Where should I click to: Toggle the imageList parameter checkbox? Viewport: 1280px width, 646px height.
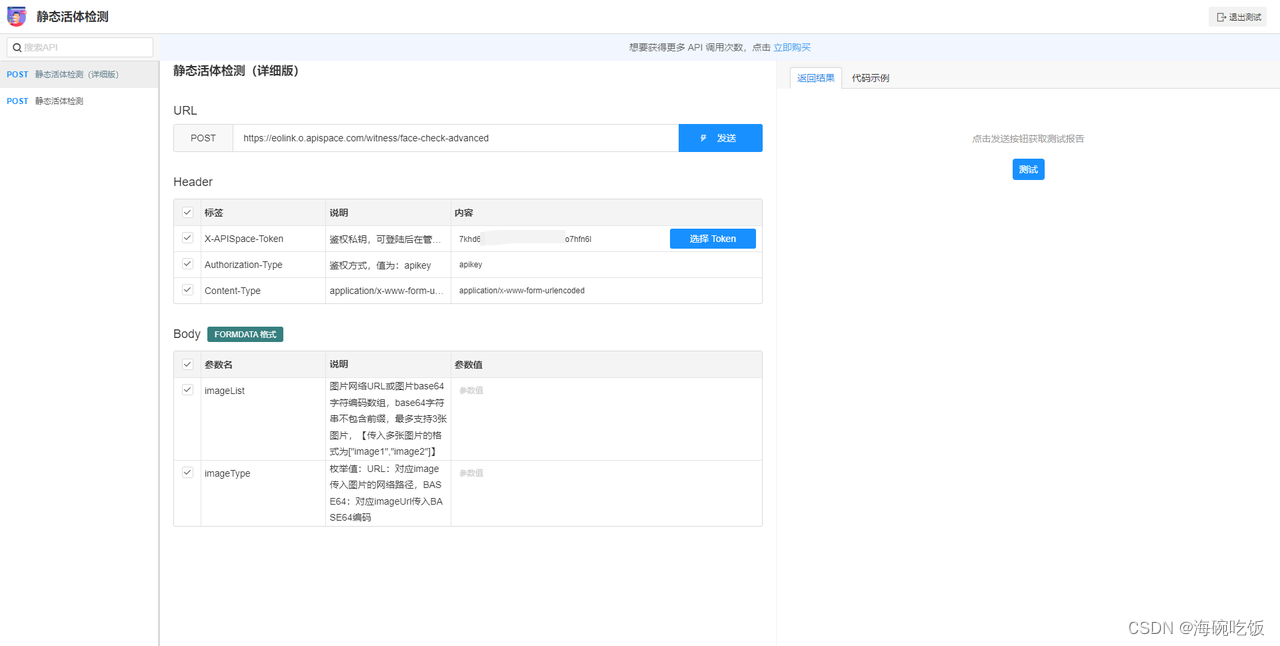tap(187, 389)
